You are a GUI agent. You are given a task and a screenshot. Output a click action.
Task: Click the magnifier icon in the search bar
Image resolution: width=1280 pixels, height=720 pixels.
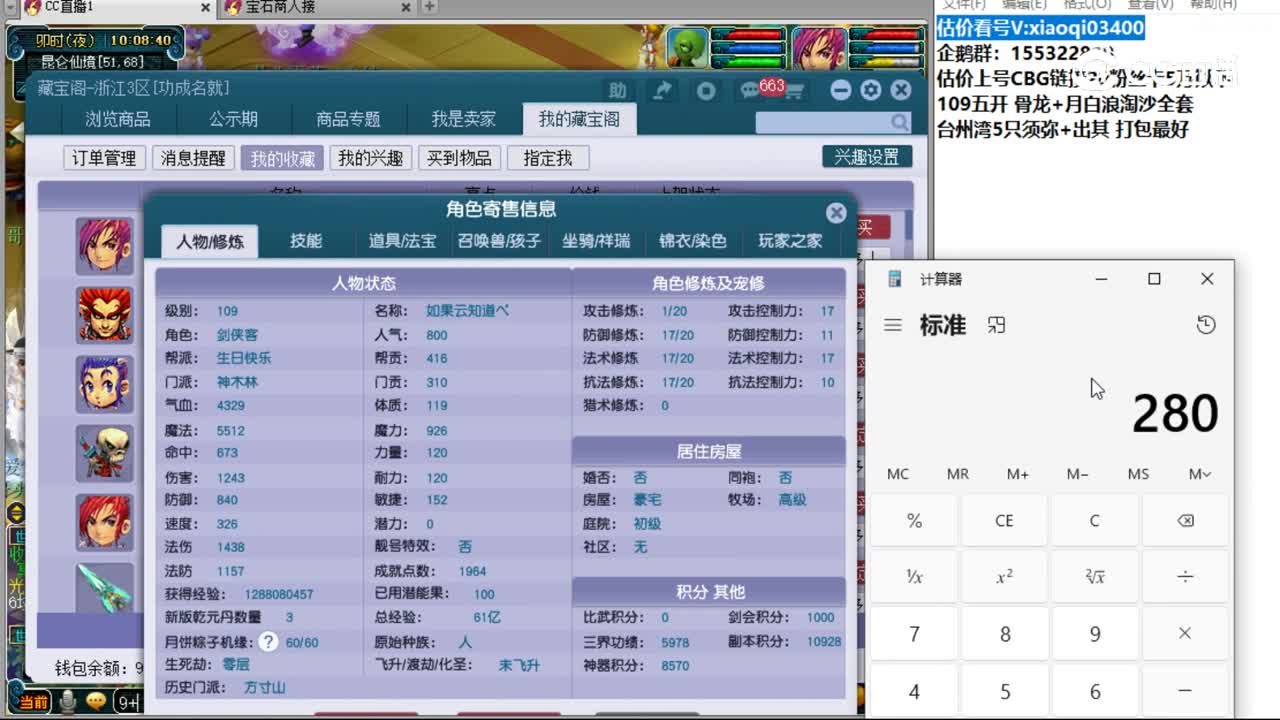(x=897, y=121)
